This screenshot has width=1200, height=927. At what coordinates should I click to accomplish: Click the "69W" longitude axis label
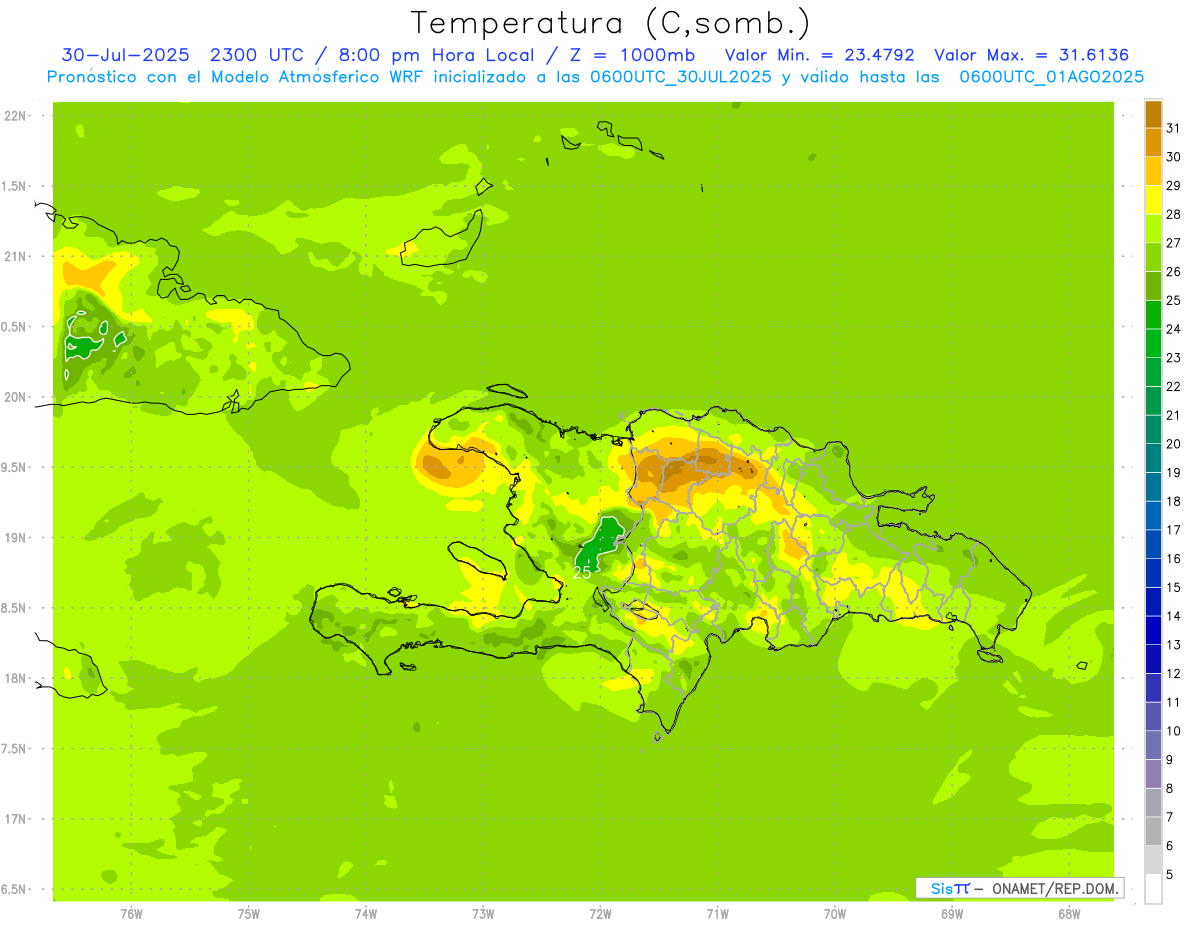tap(952, 914)
